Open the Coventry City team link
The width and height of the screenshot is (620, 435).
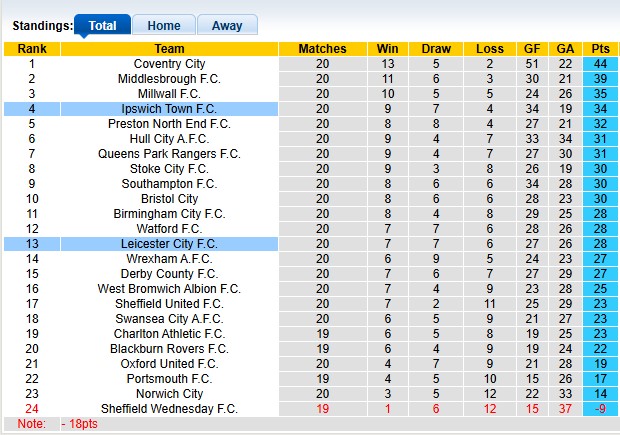(x=169, y=64)
